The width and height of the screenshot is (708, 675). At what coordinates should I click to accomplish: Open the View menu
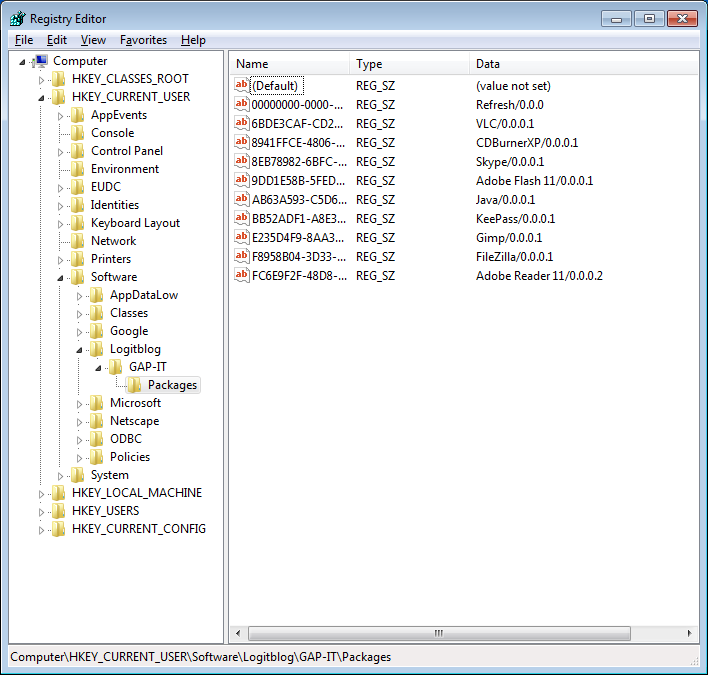pos(93,40)
